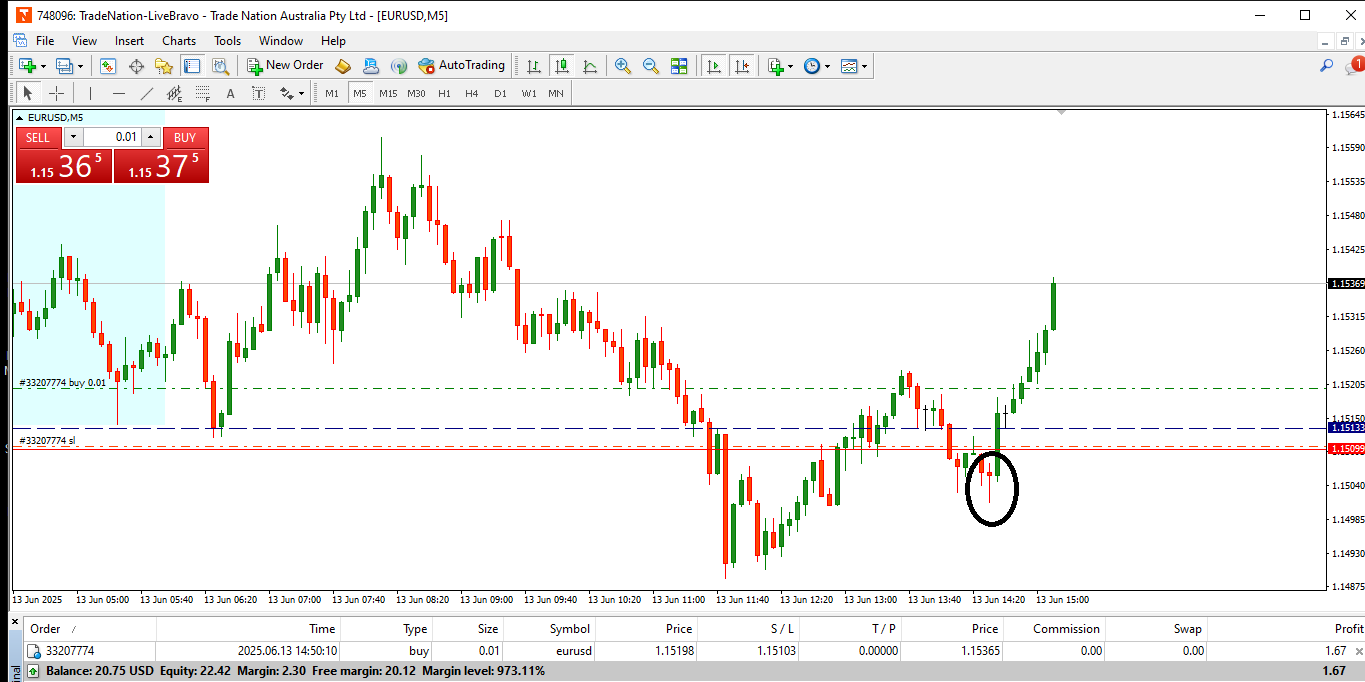
Task: Toggle the Chart Shift option
Action: tap(742, 66)
